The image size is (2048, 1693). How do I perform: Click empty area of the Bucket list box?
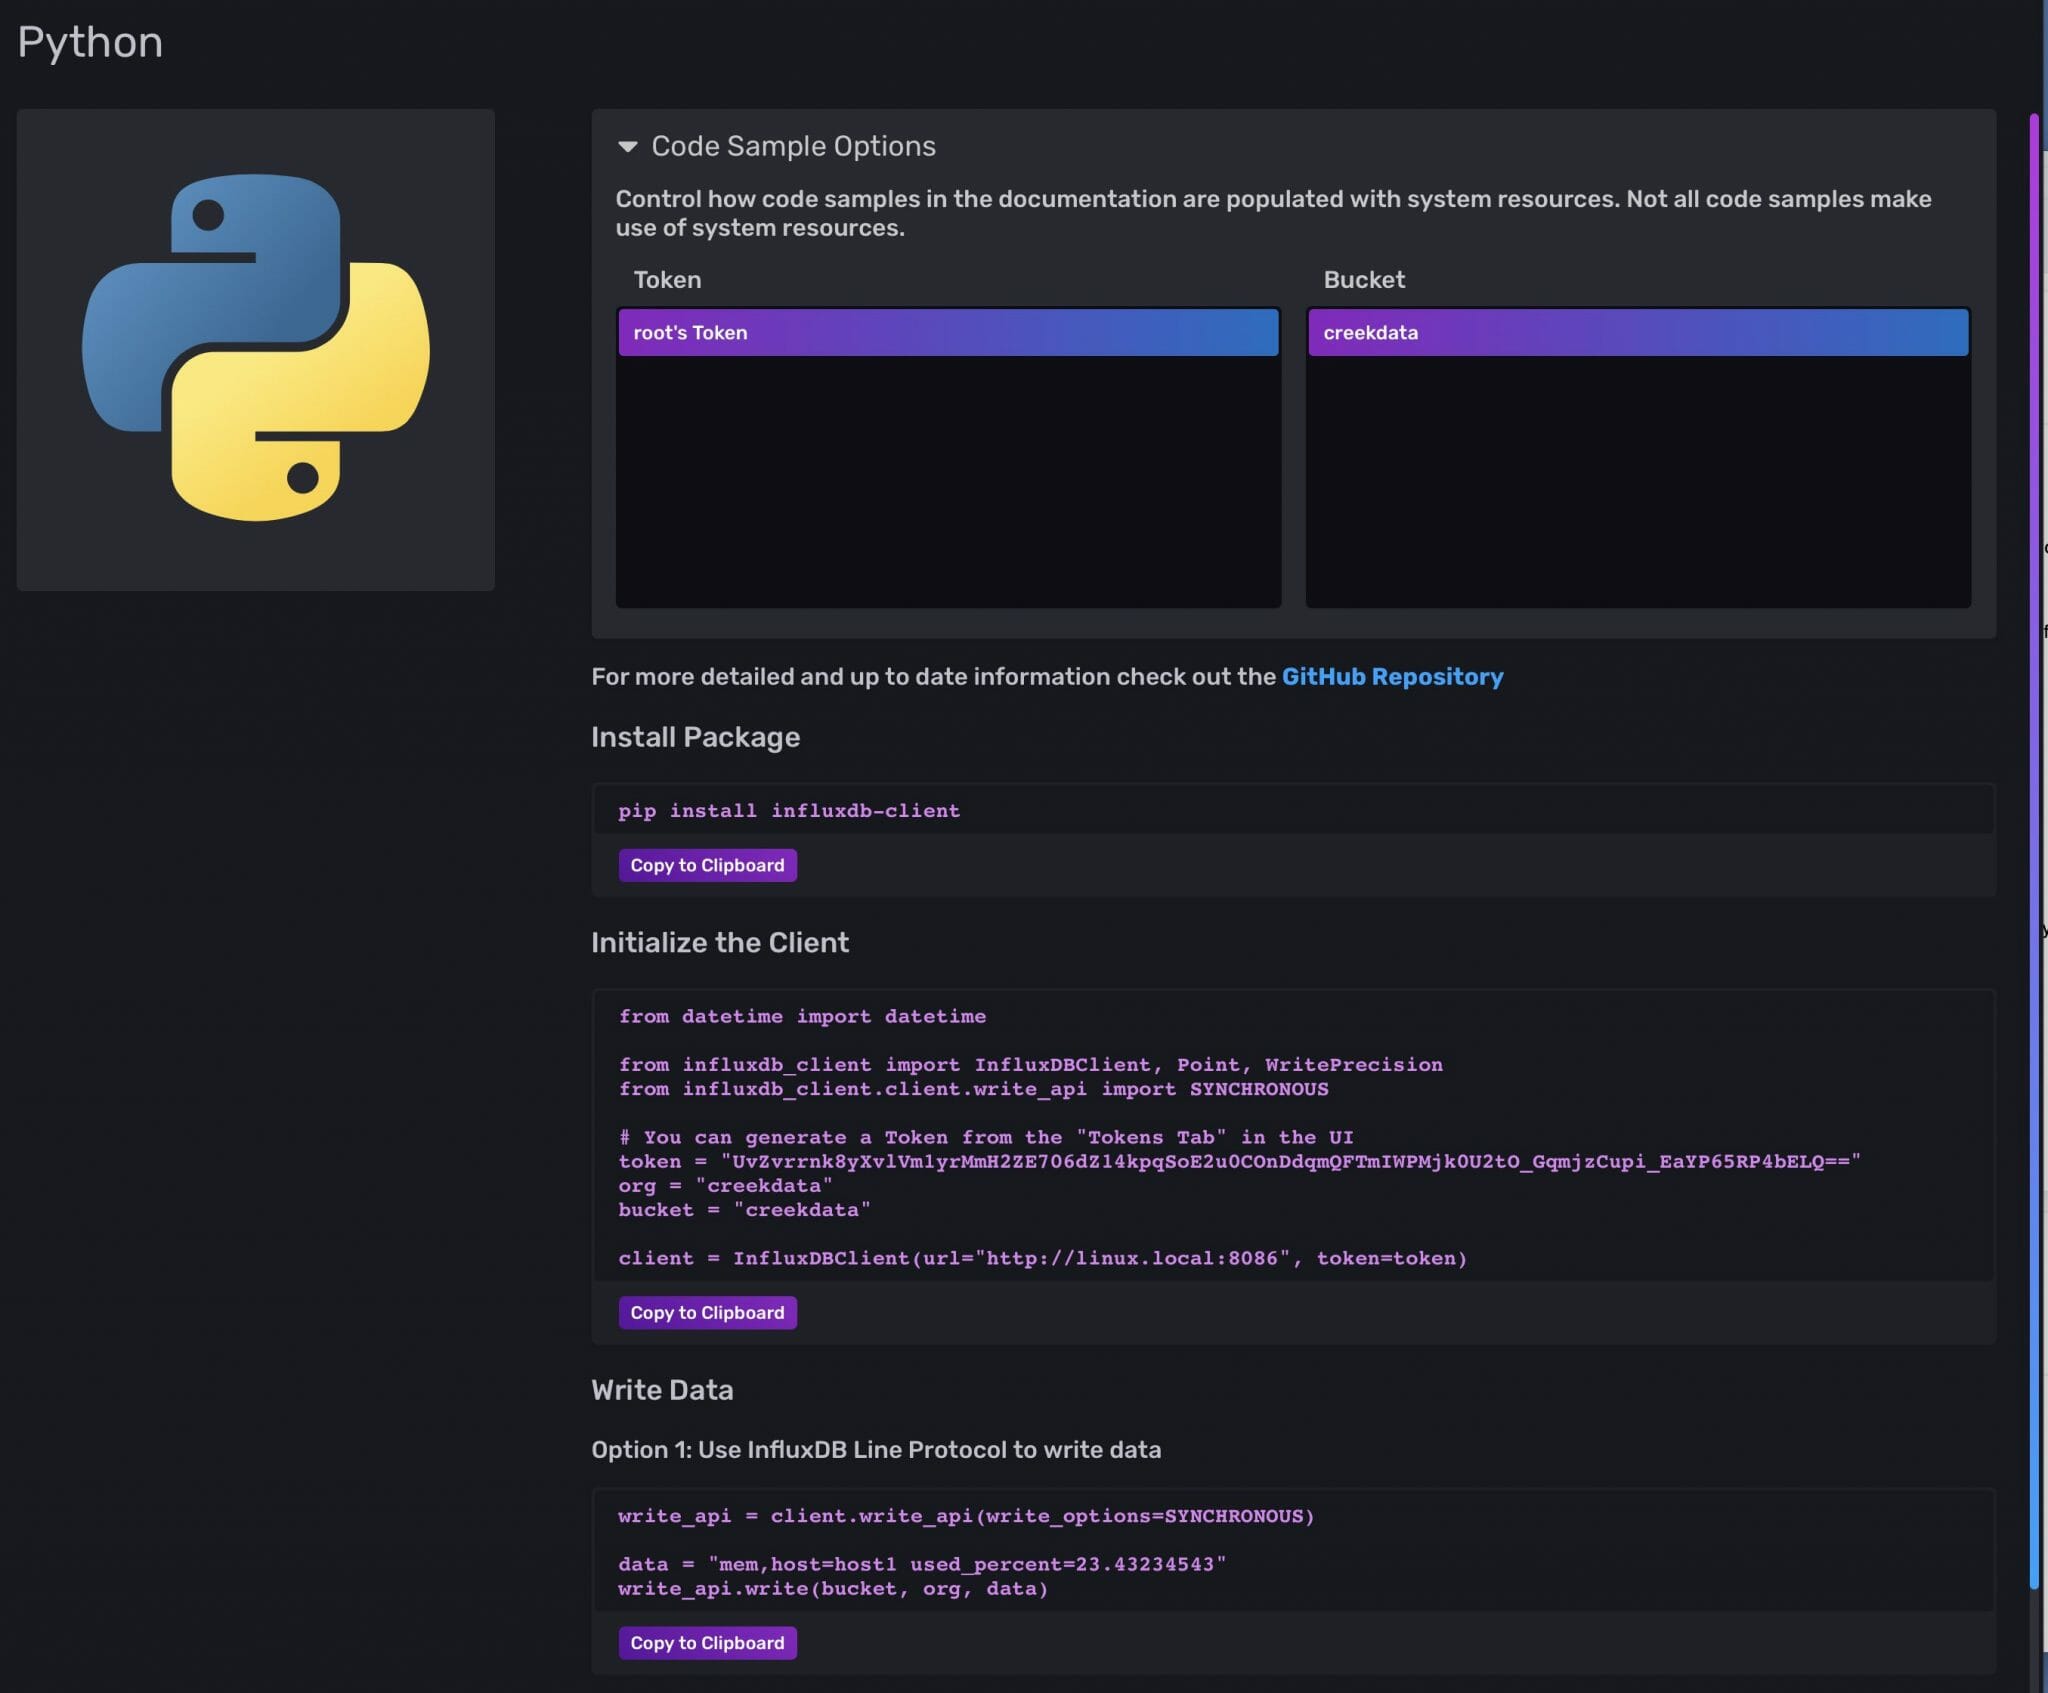pos(1637,480)
